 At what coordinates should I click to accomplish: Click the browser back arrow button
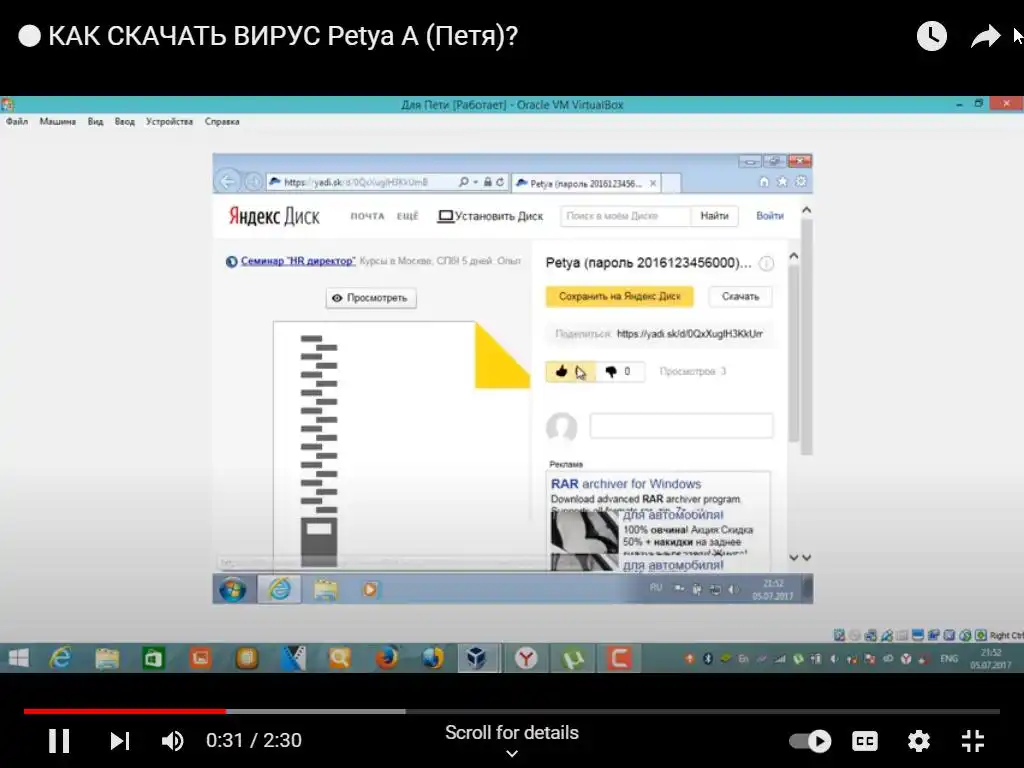228,182
